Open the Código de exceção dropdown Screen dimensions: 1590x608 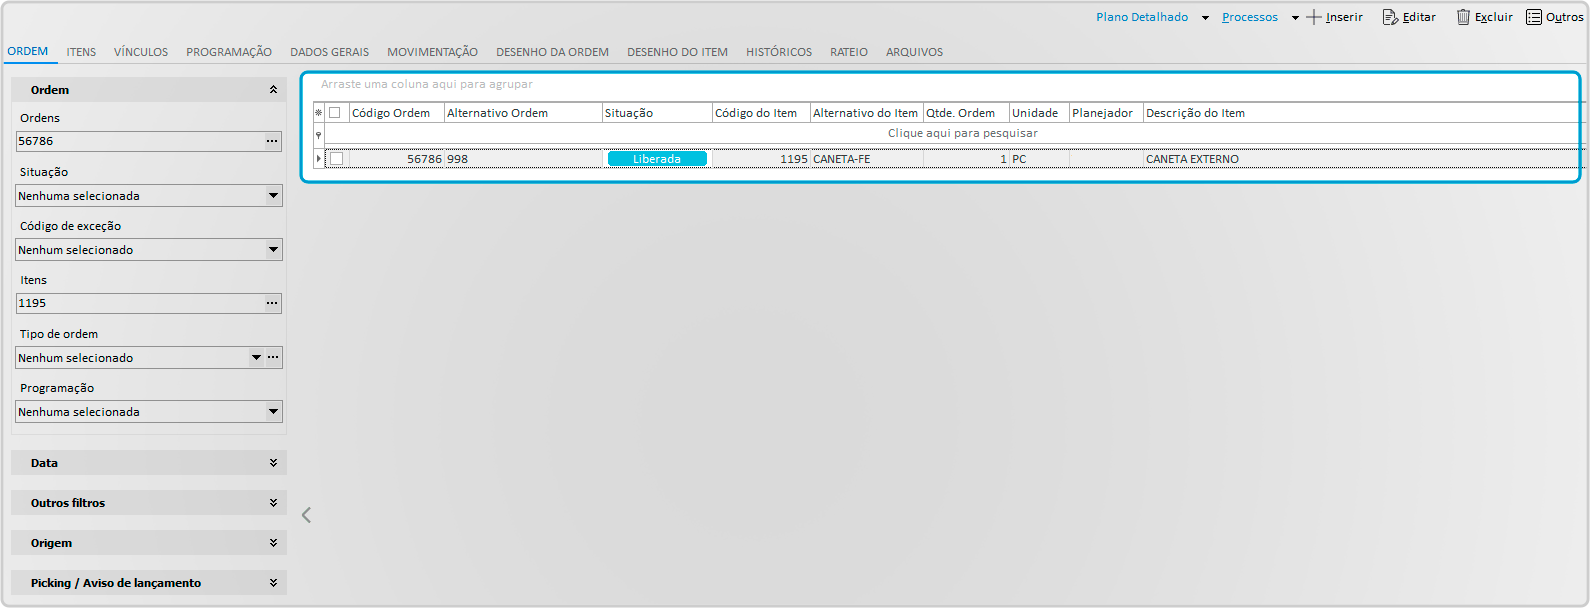coord(273,250)
